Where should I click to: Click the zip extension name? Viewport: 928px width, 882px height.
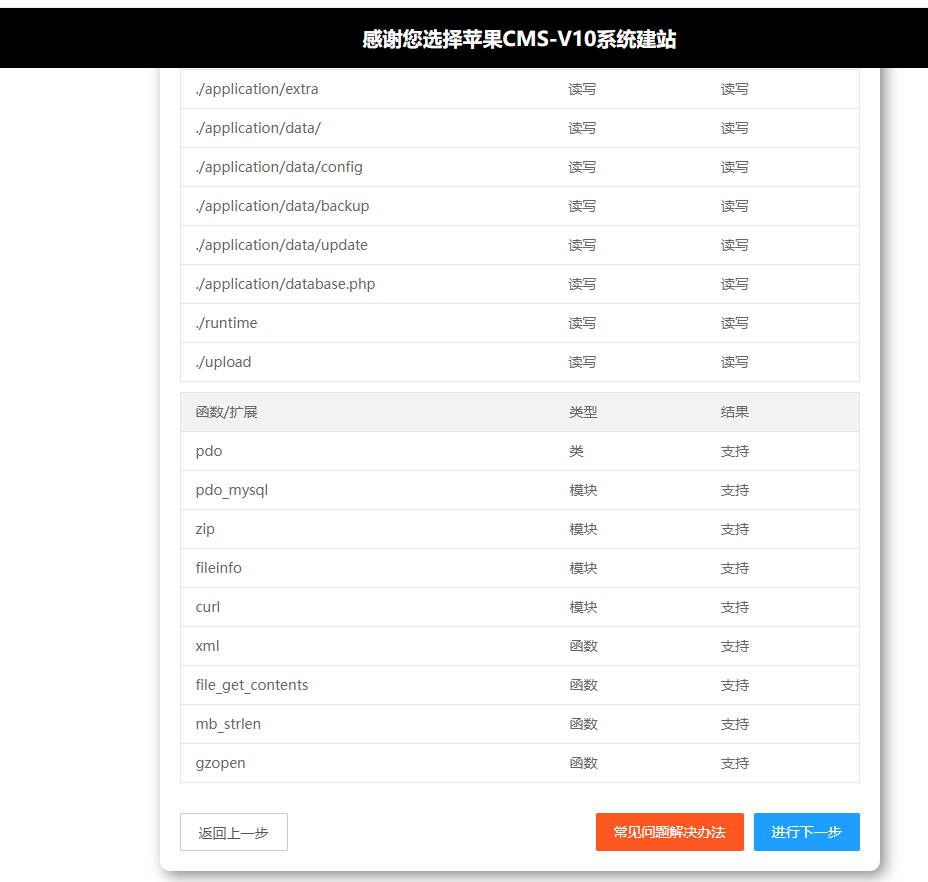click(205, 529)
